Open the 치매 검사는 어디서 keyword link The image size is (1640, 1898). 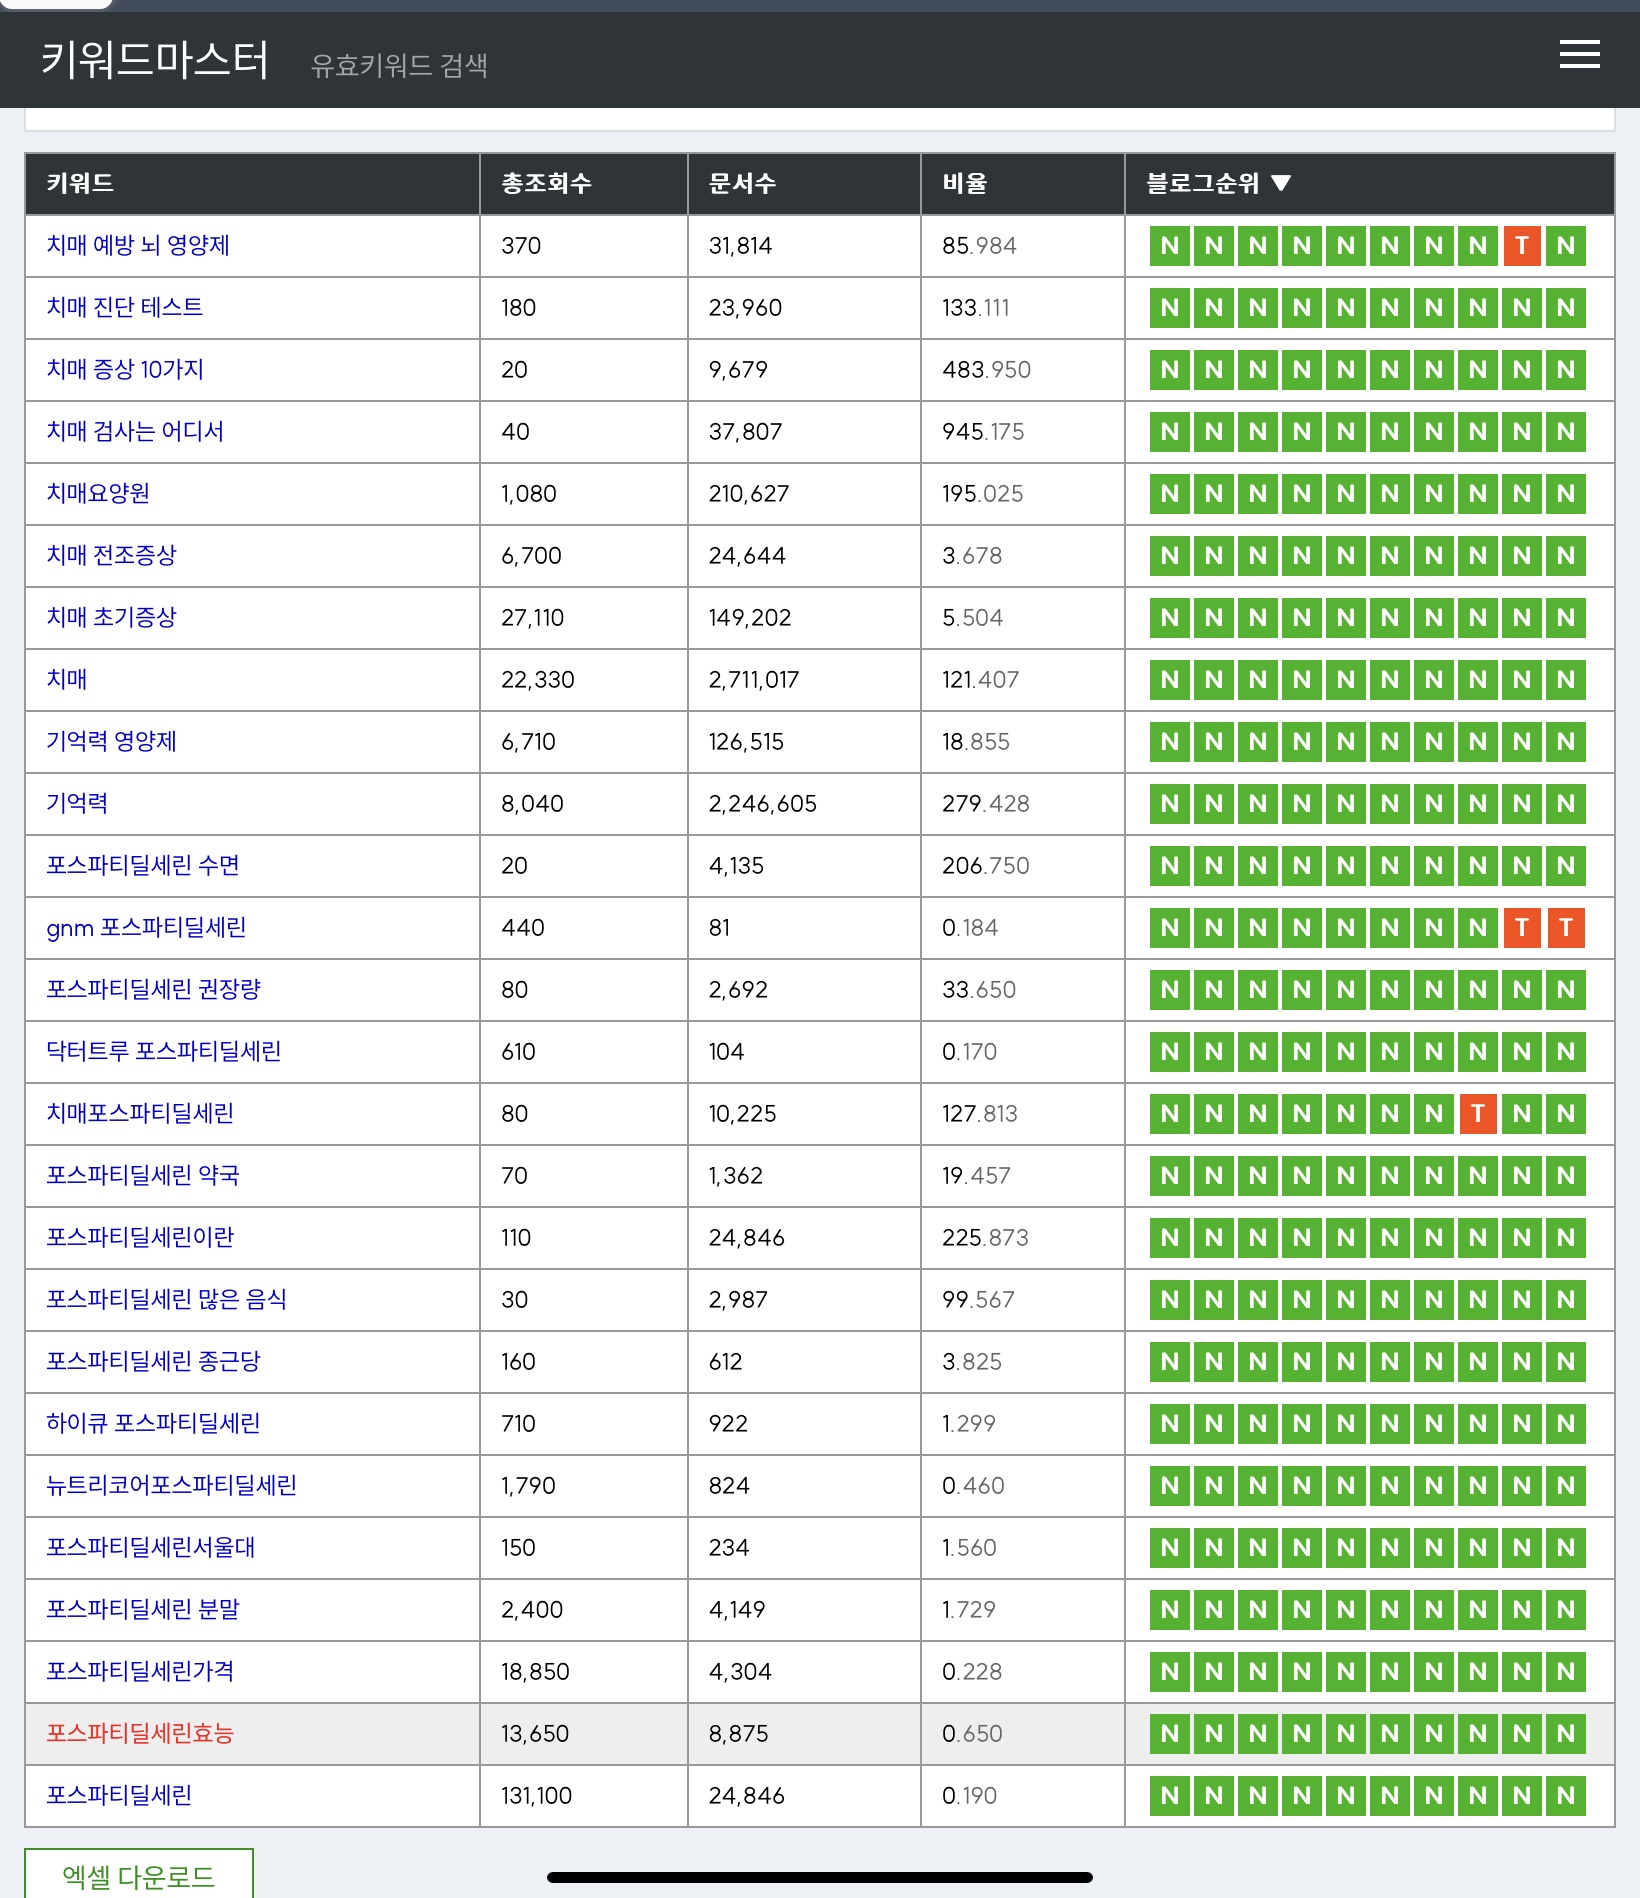(x=135, y=431)
